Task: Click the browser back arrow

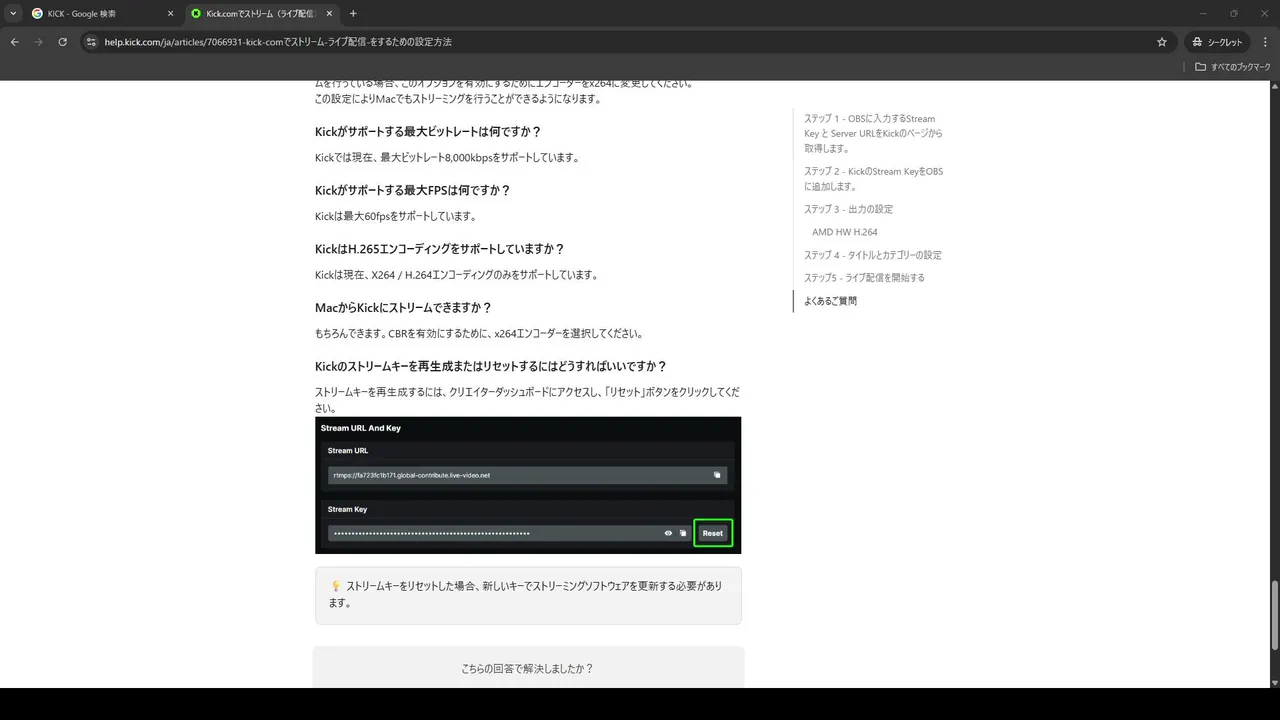Action: (x=14, y=42)
